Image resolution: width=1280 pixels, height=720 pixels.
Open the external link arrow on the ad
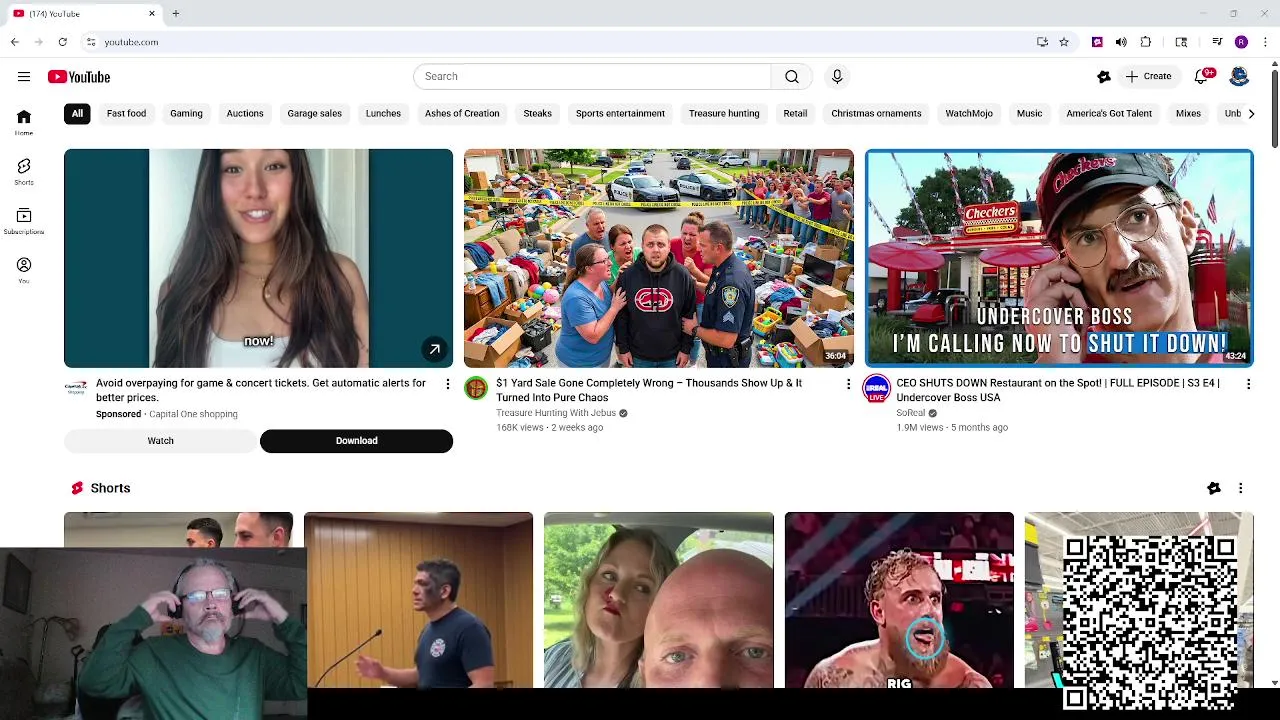coord(435,350)
